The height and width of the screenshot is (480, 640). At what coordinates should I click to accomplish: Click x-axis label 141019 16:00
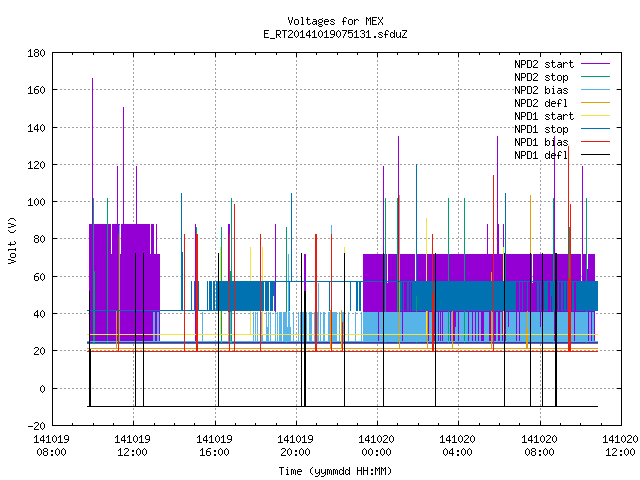pyautogui.click(x=214, y=446)
